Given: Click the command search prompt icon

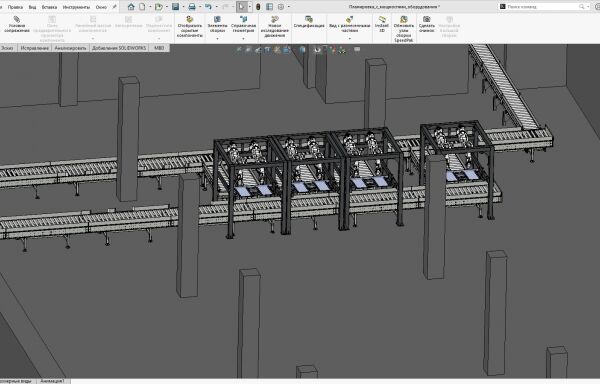Looking at the screenshot, I should point(503,7).
